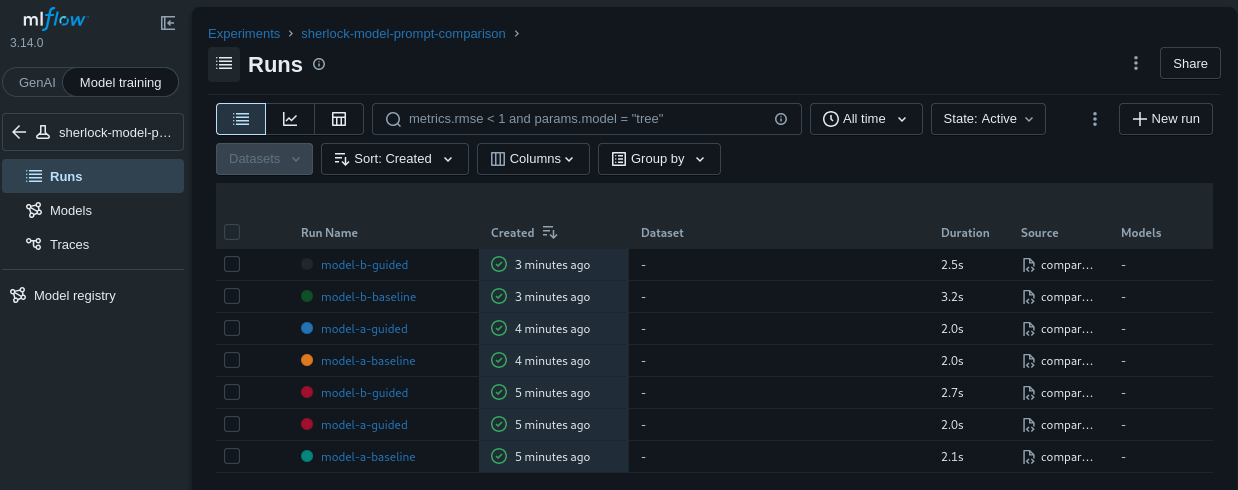Open Runs in the sidebar
The height and width of the screenshot is (490, 1238).
pos(93,176)
